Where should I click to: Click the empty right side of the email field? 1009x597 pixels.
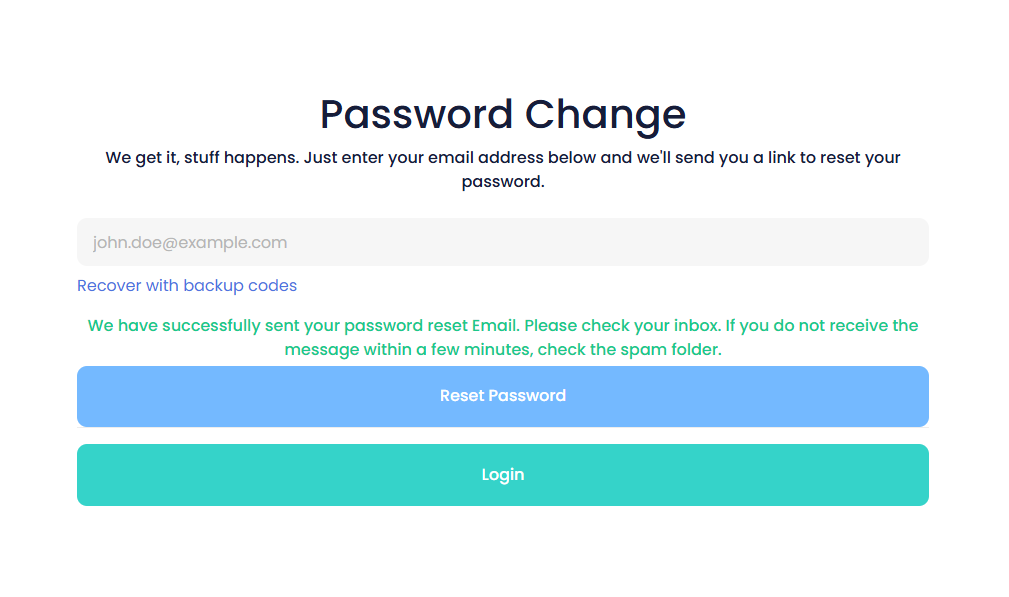click(x=800, y=242)
